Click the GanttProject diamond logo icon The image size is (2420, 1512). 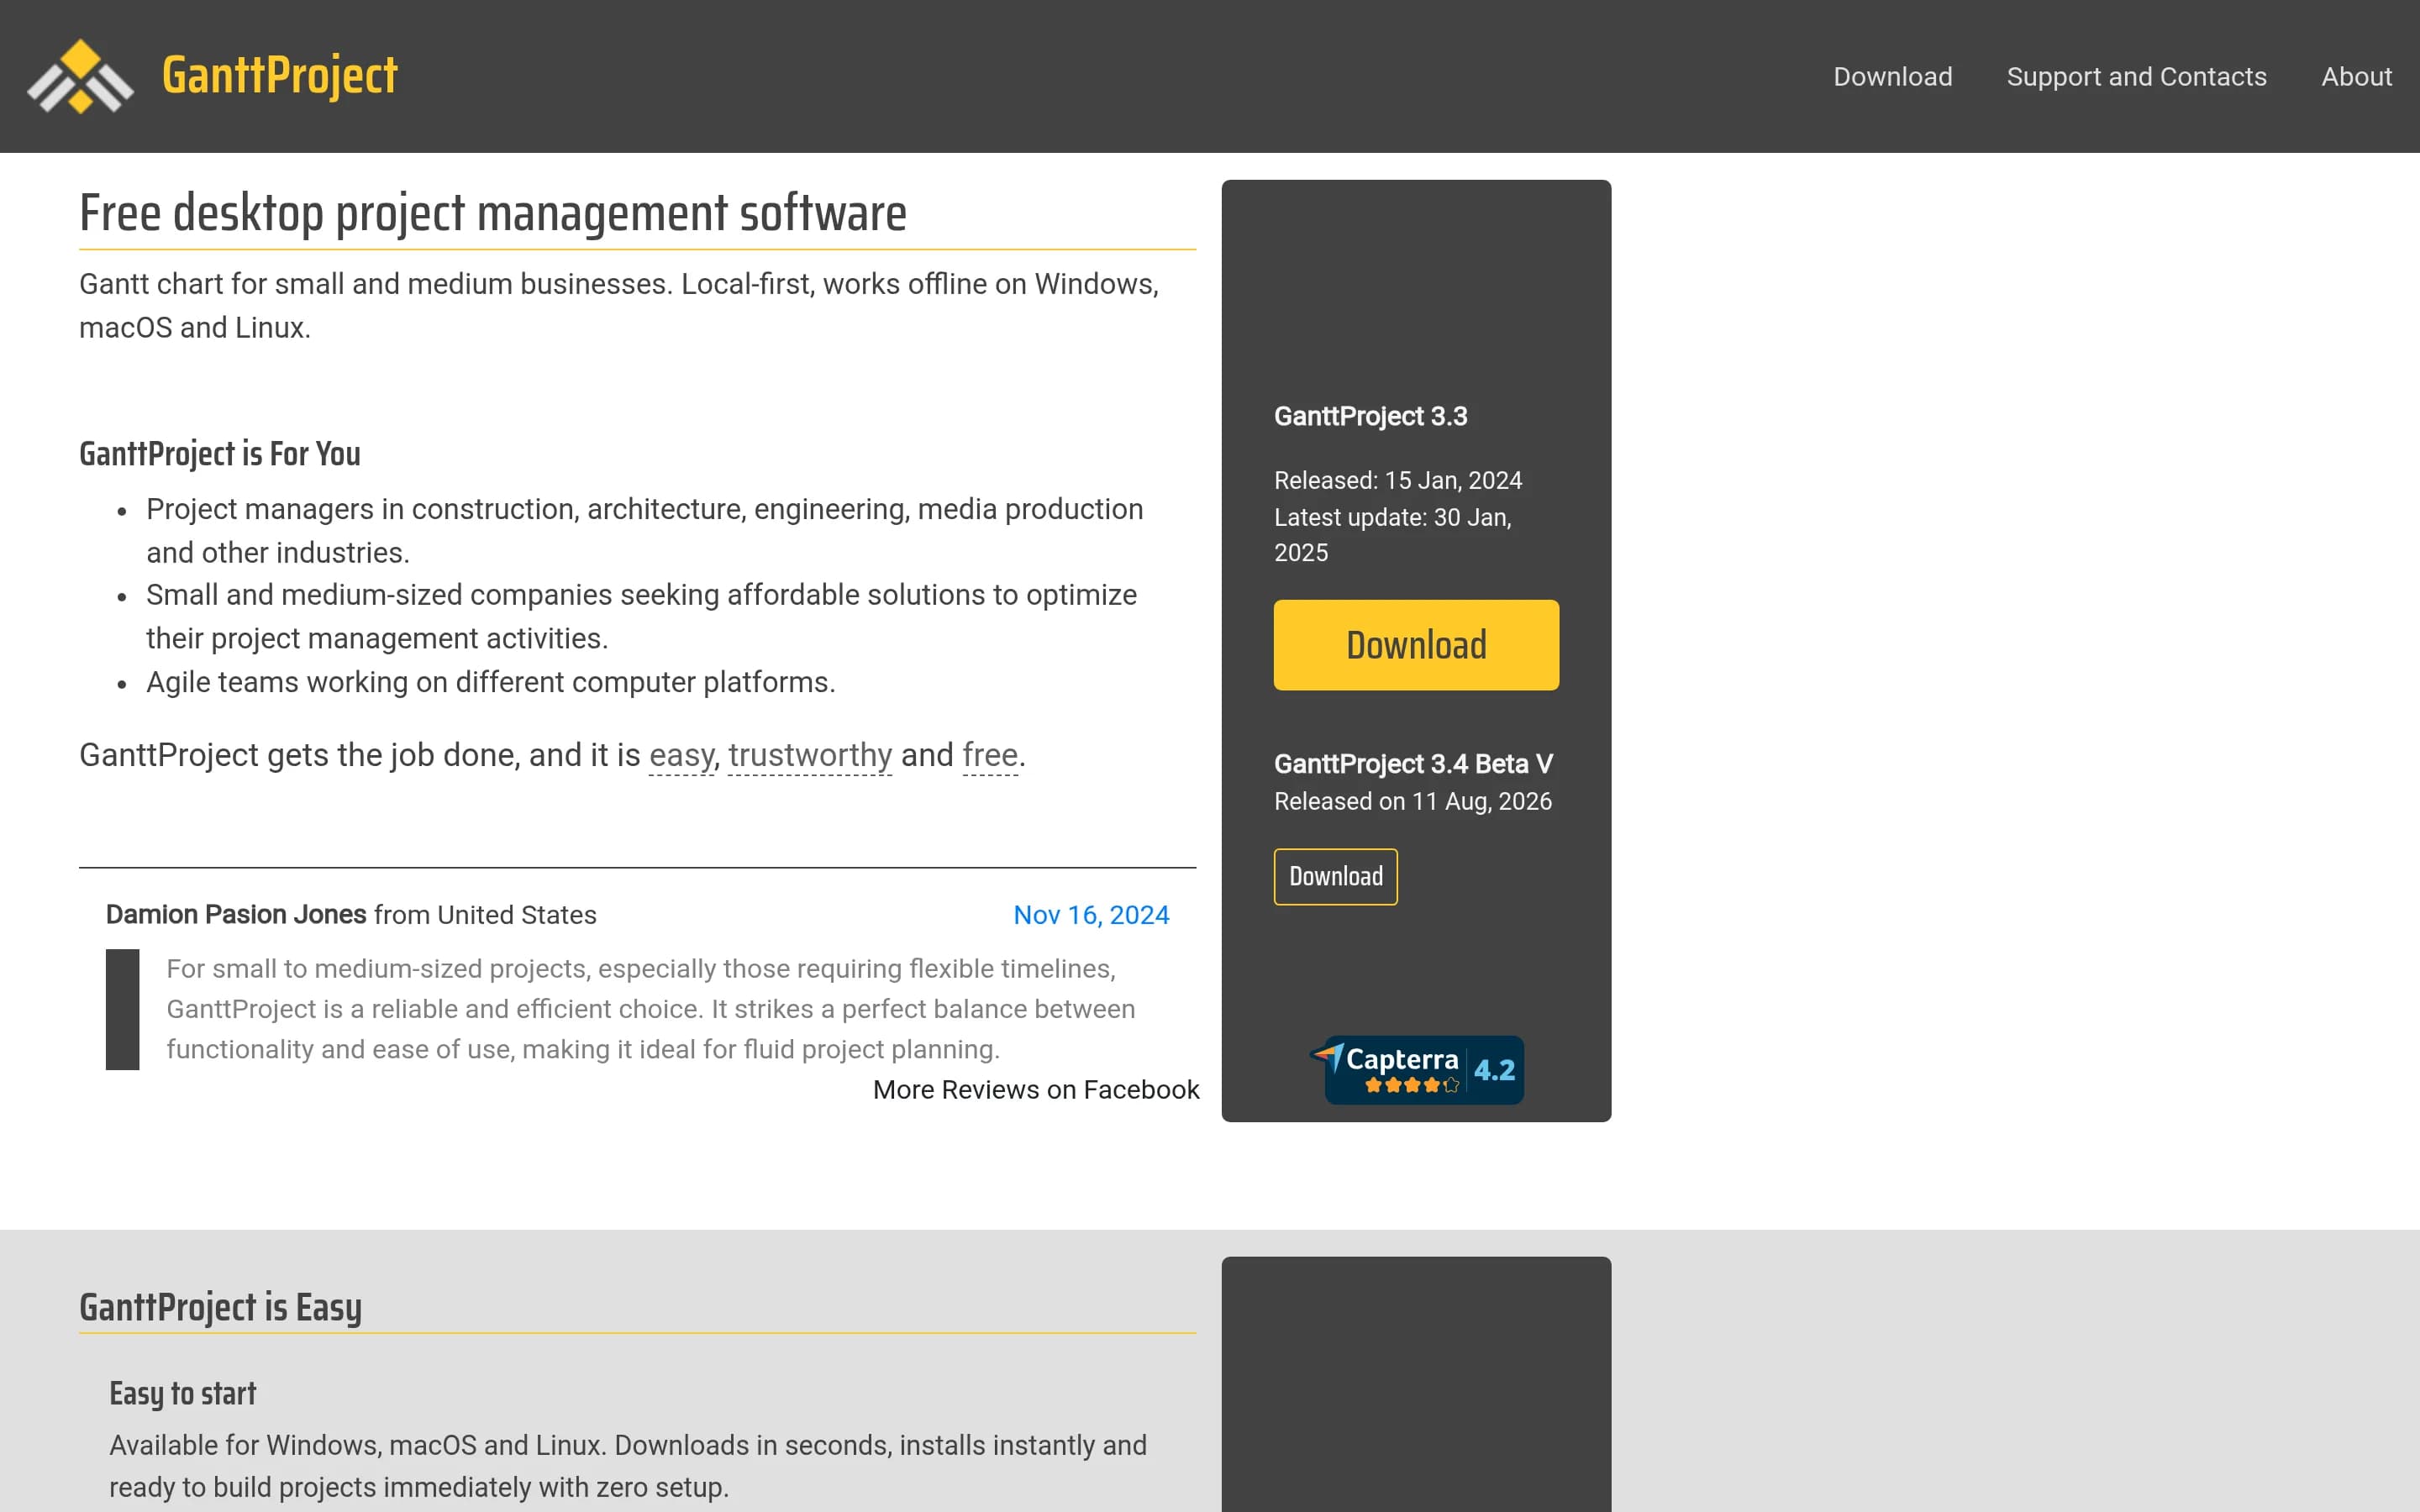point(80,76)
